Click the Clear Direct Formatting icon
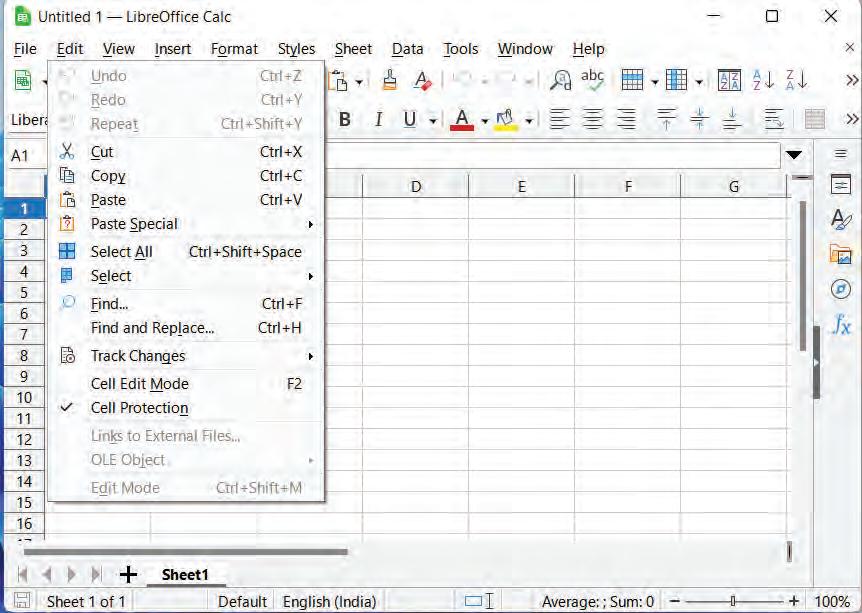862x613 pixels. (x=422, y=80)
